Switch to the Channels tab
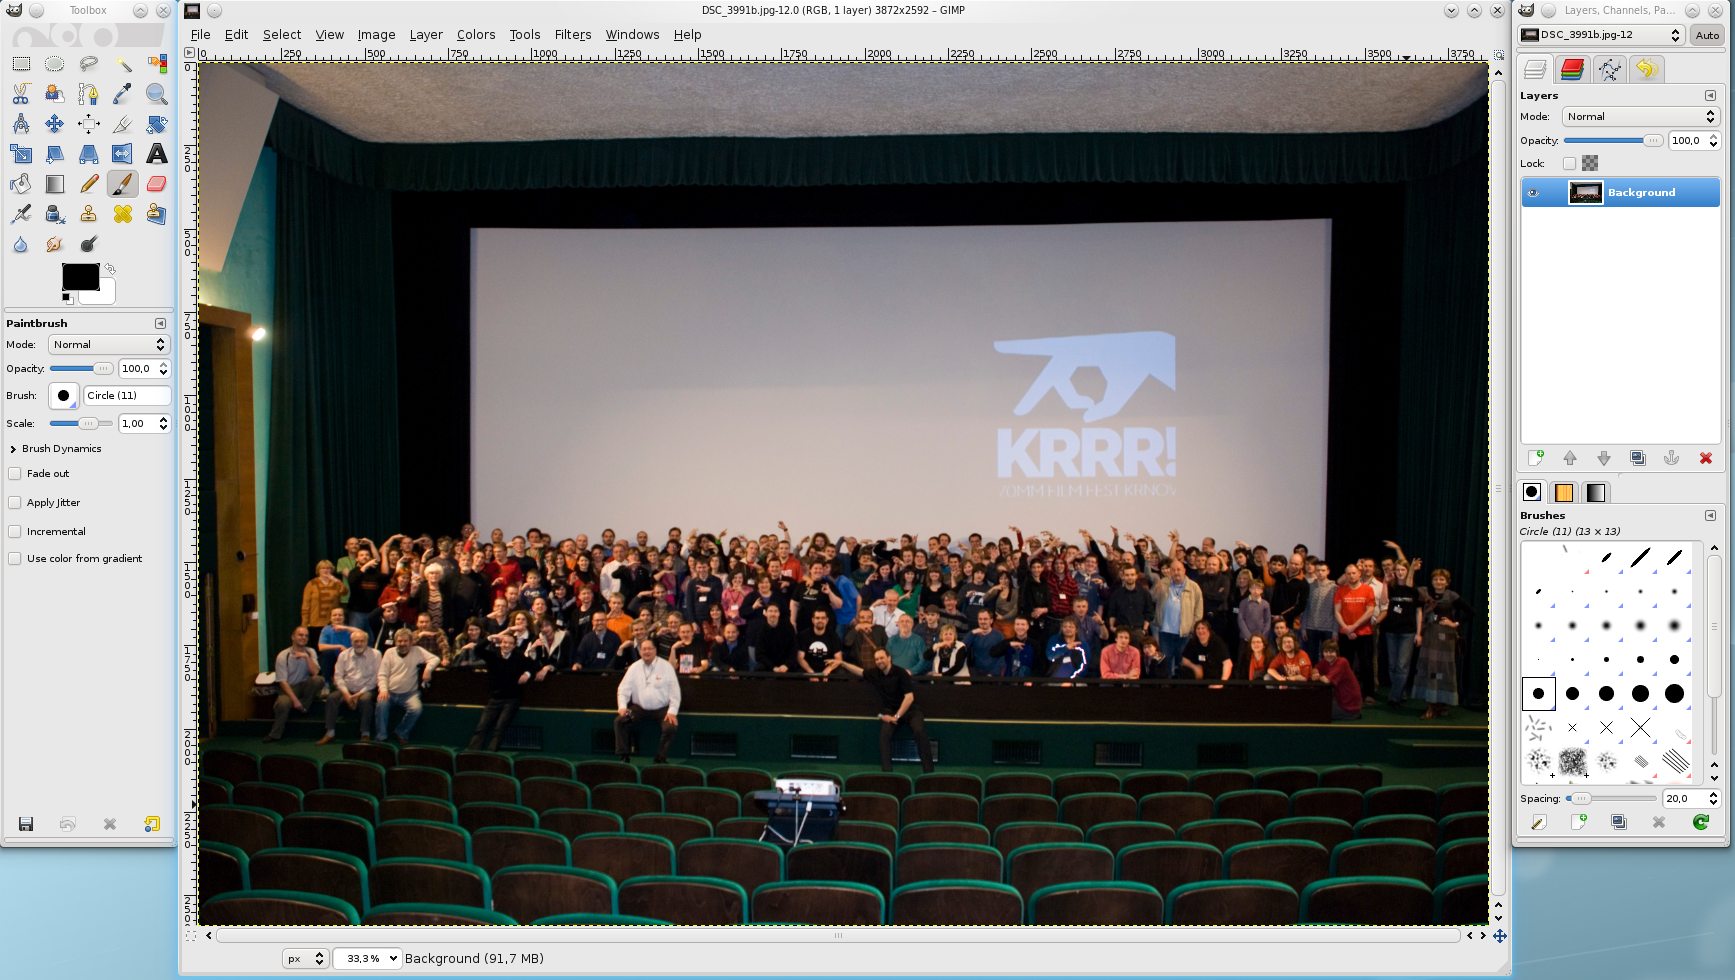The height and width of the screenshot is (980, 1735). tap(1572, 69)
